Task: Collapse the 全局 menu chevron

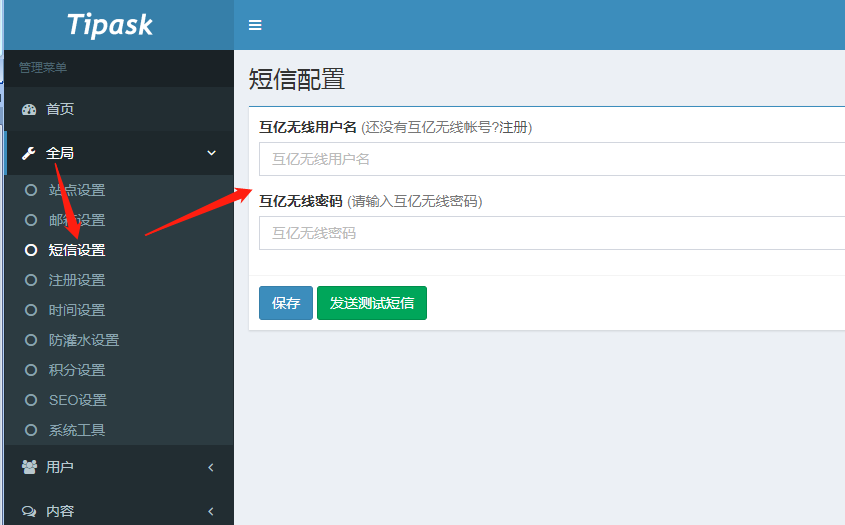Action: pyautogui.click(x=211, y=153)
